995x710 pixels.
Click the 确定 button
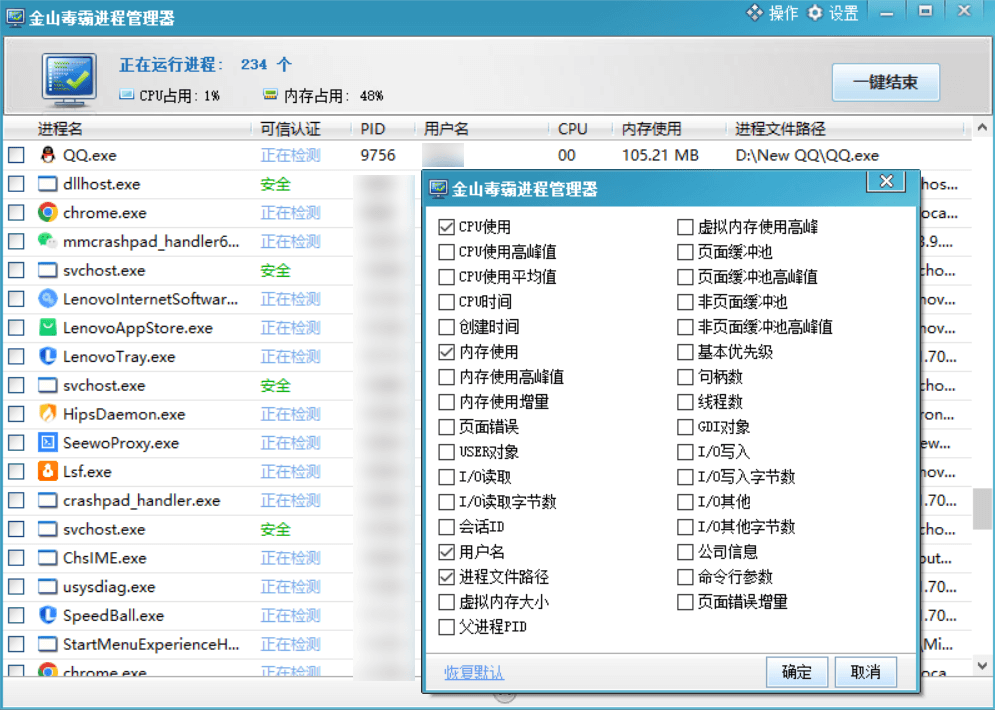[796, 672]
